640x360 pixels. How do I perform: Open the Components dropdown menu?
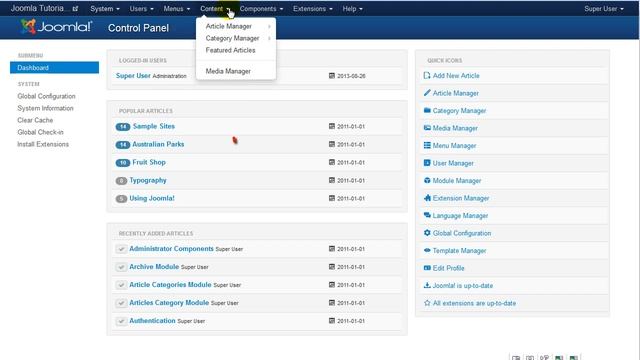click(261, 9)
